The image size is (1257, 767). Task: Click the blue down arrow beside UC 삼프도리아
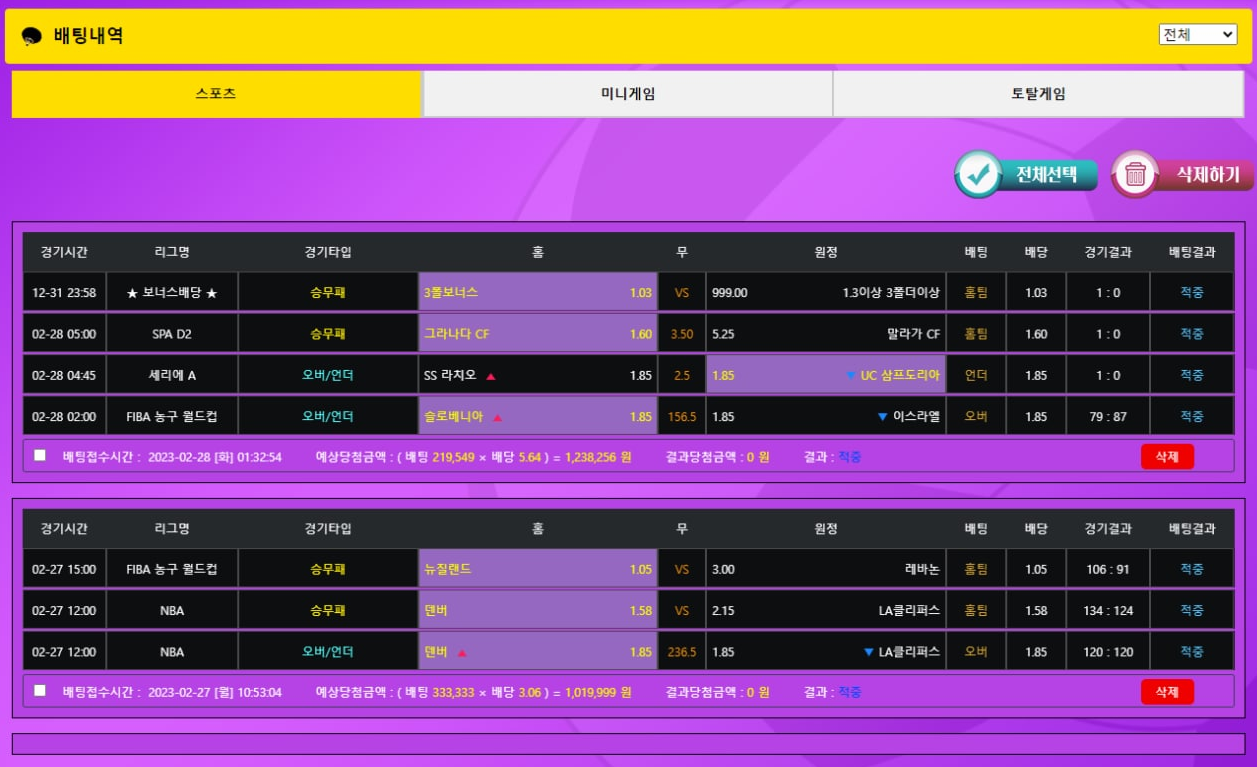[x=850, y=376]
